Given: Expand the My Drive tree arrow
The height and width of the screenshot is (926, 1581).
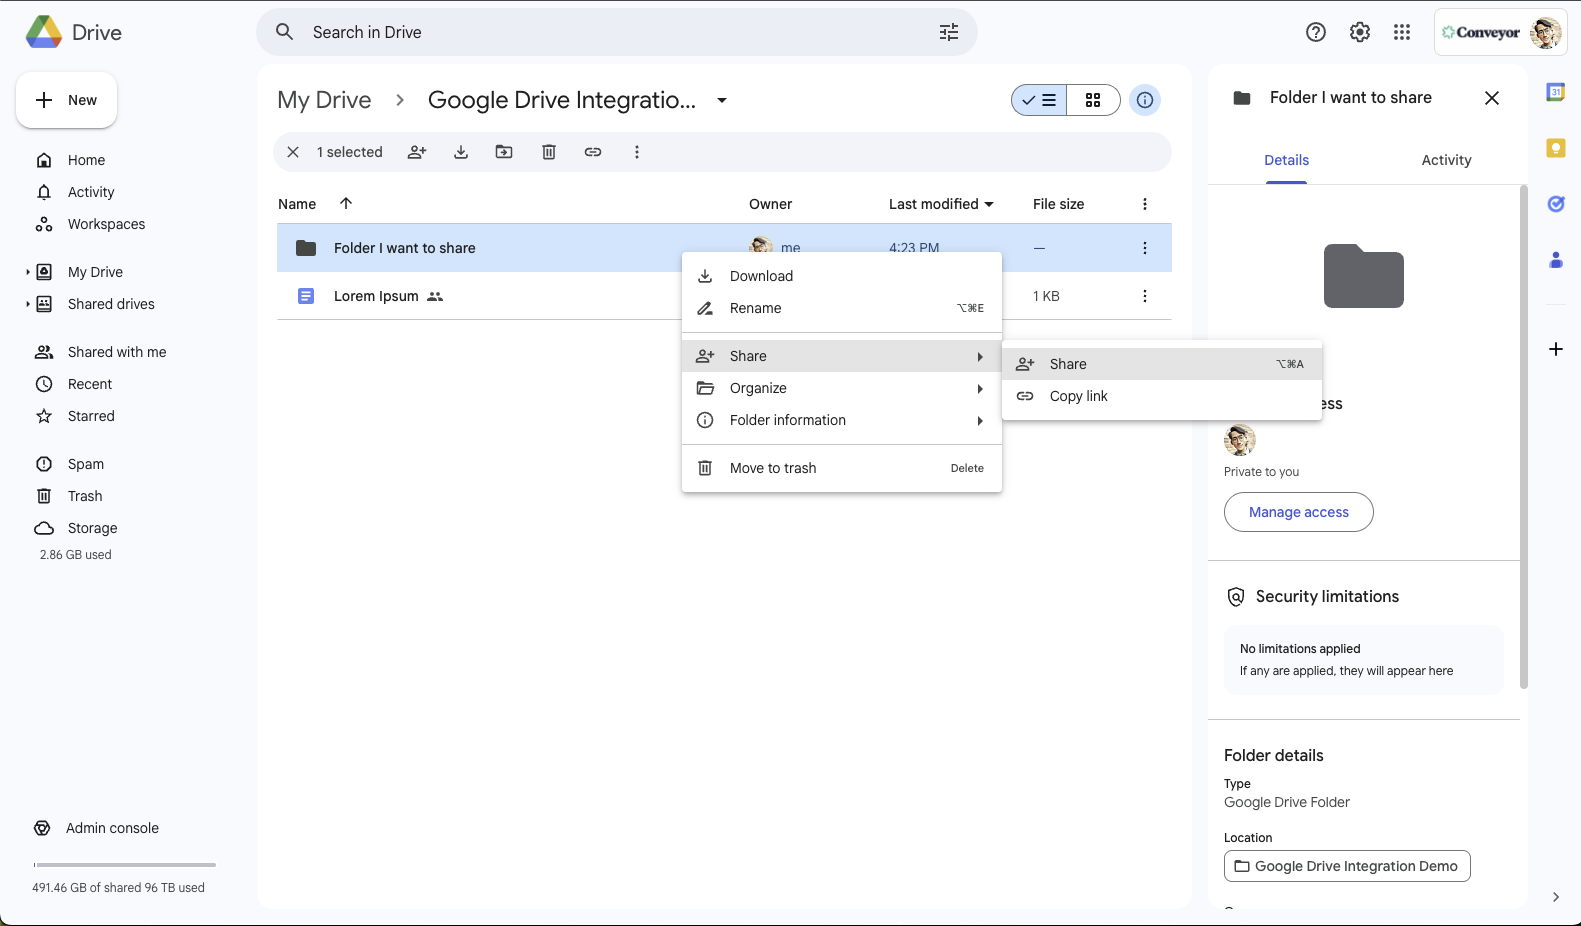Looking at the screenshot, I should 28,272.
